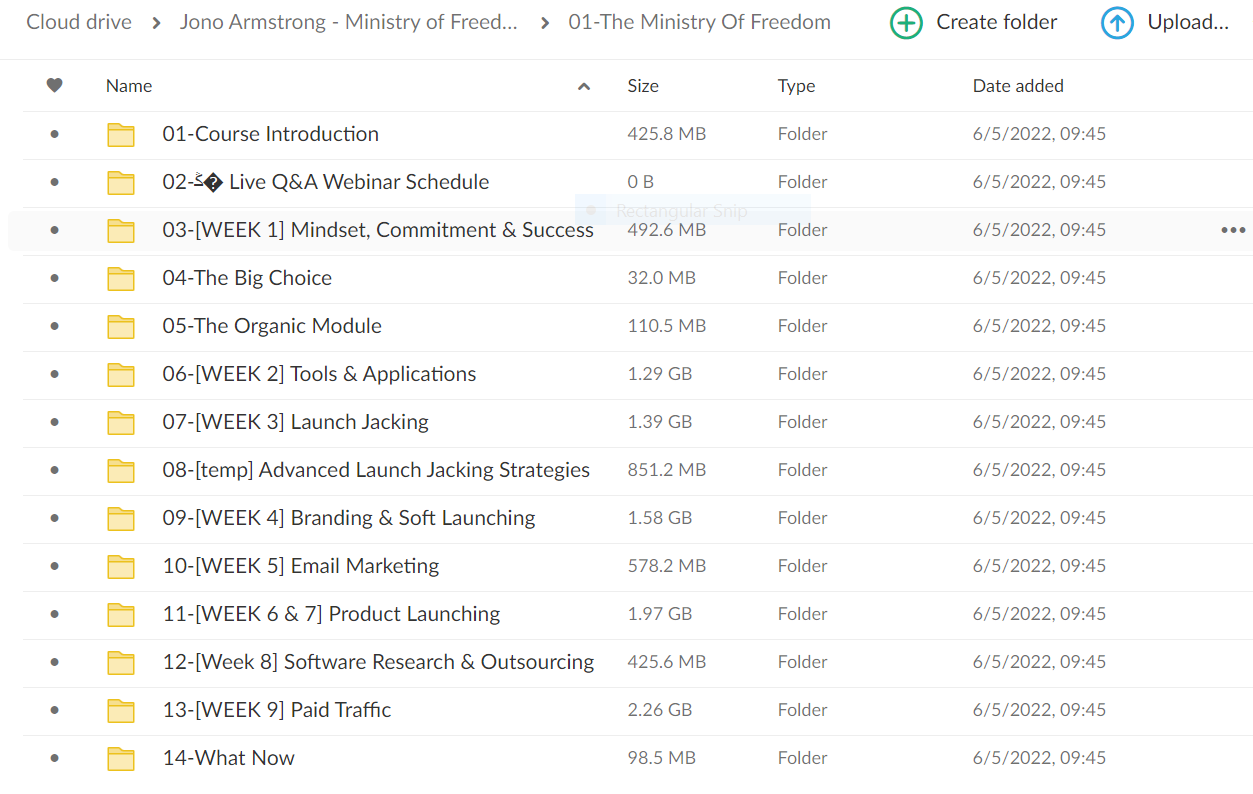The image size is (1253, 794).
Task: Open the 04-The Big Choice folder icon
Action: pyautogui.click(x=121, y=278)
